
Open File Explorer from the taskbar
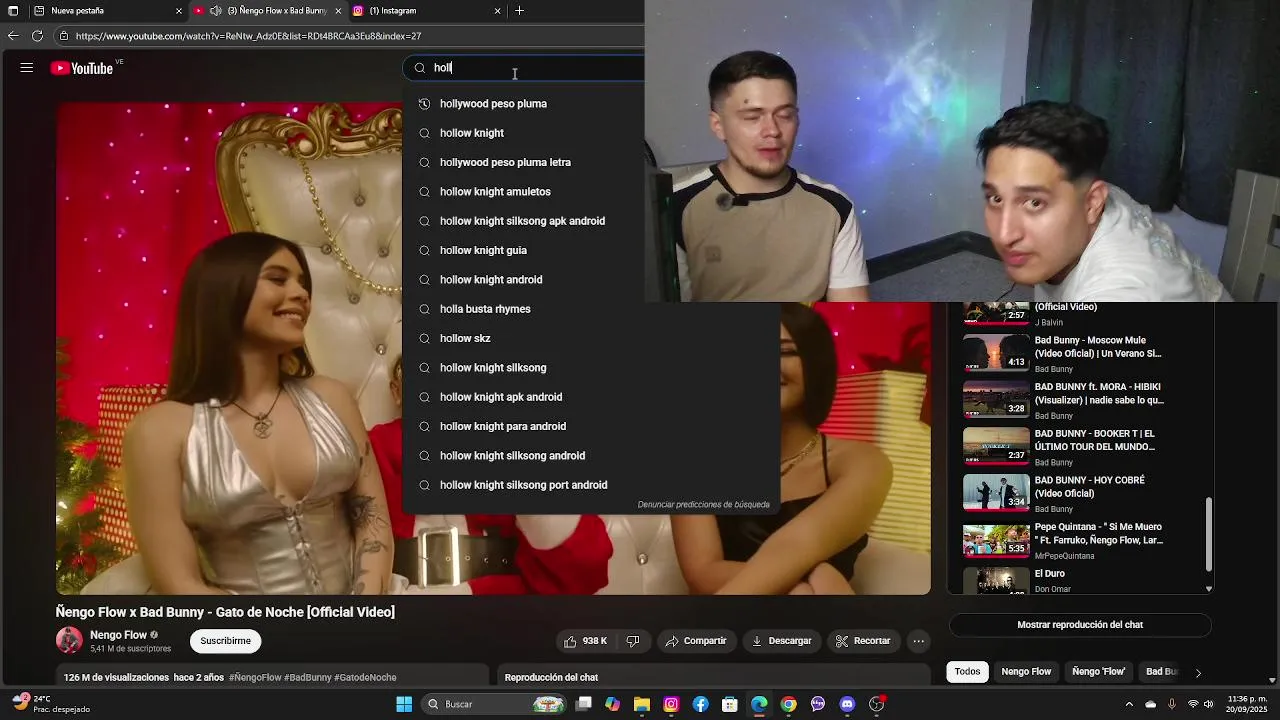tap(642, 704)
